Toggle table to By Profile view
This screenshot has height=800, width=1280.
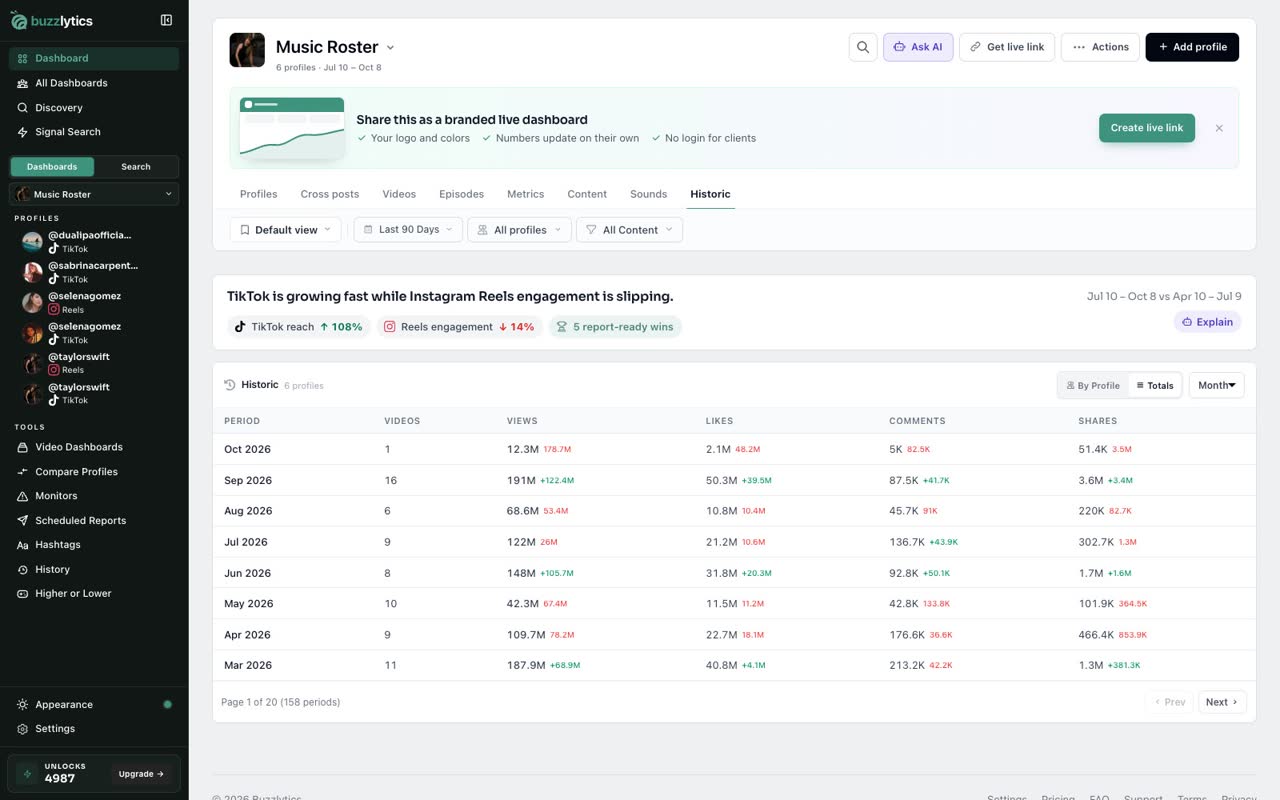(x=1093, y=385)
